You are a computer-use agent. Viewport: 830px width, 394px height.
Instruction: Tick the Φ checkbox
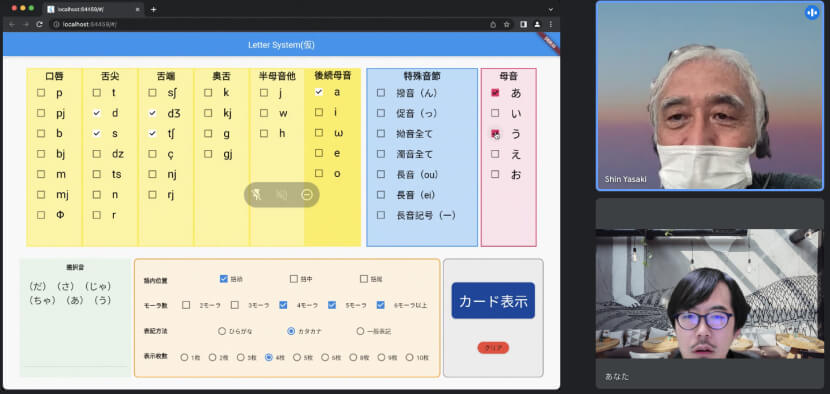point(41,215)
